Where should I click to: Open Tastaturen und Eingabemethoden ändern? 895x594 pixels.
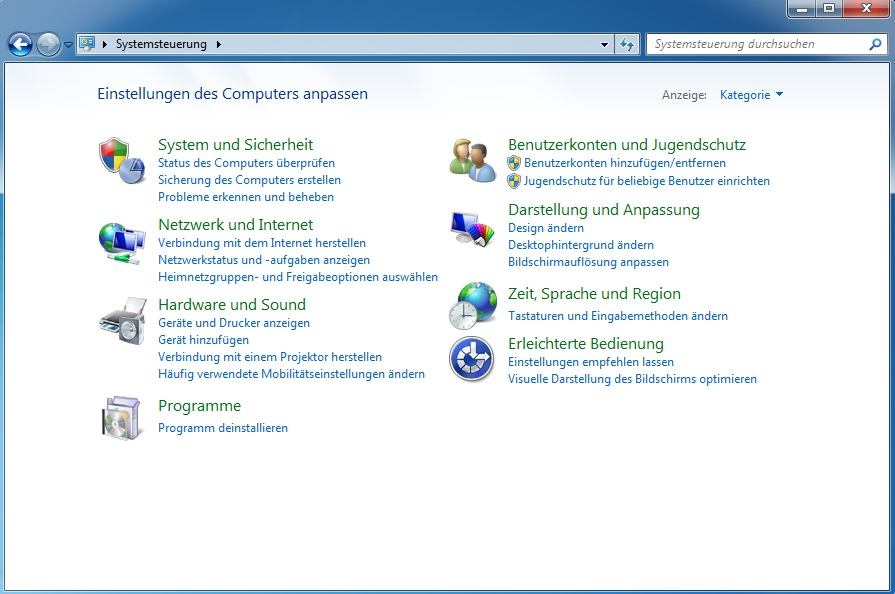tap(618, 316)
